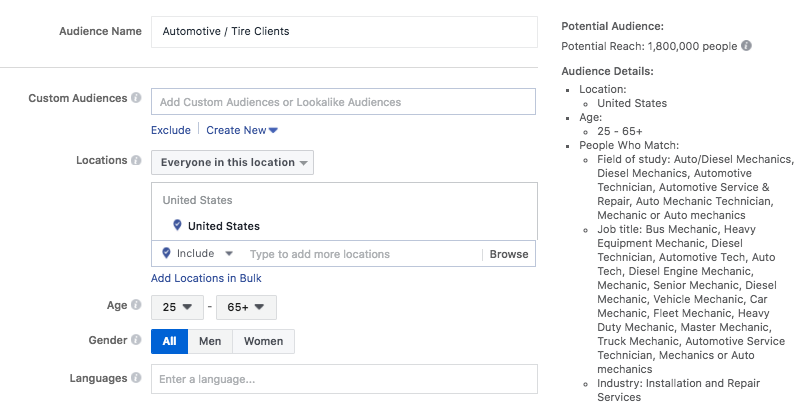Click the gray United States header
Screen dimensions: 802x418
click(x=197, y=200)
